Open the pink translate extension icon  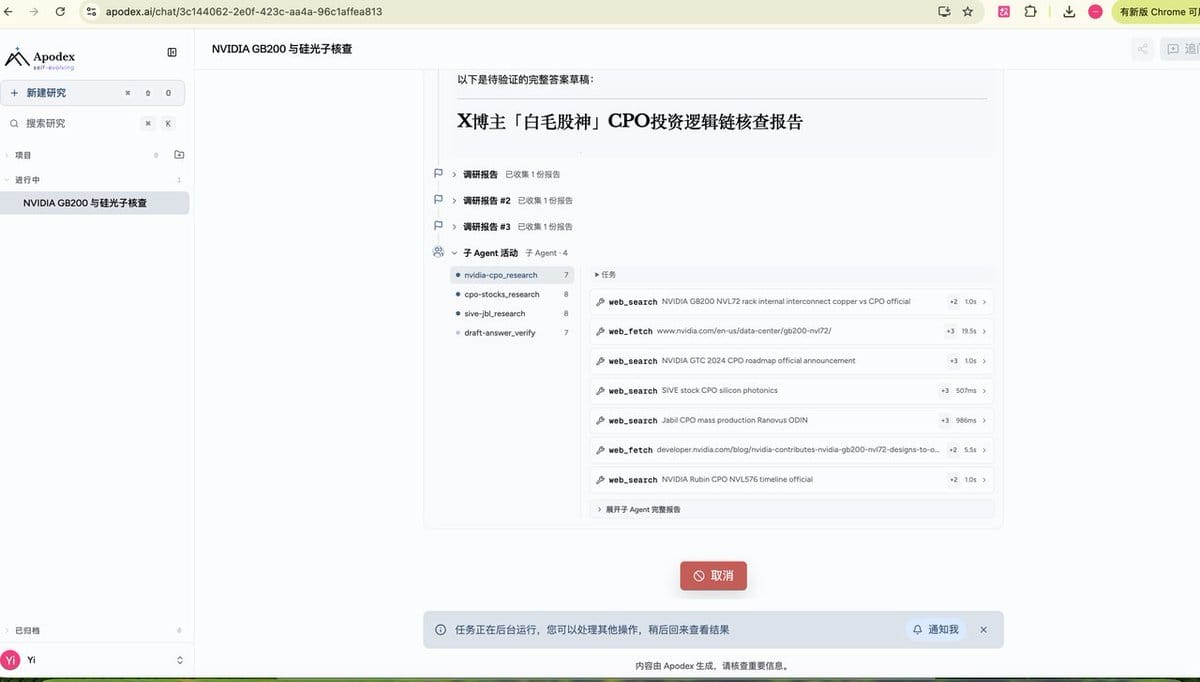click(x=1004, y=12)
